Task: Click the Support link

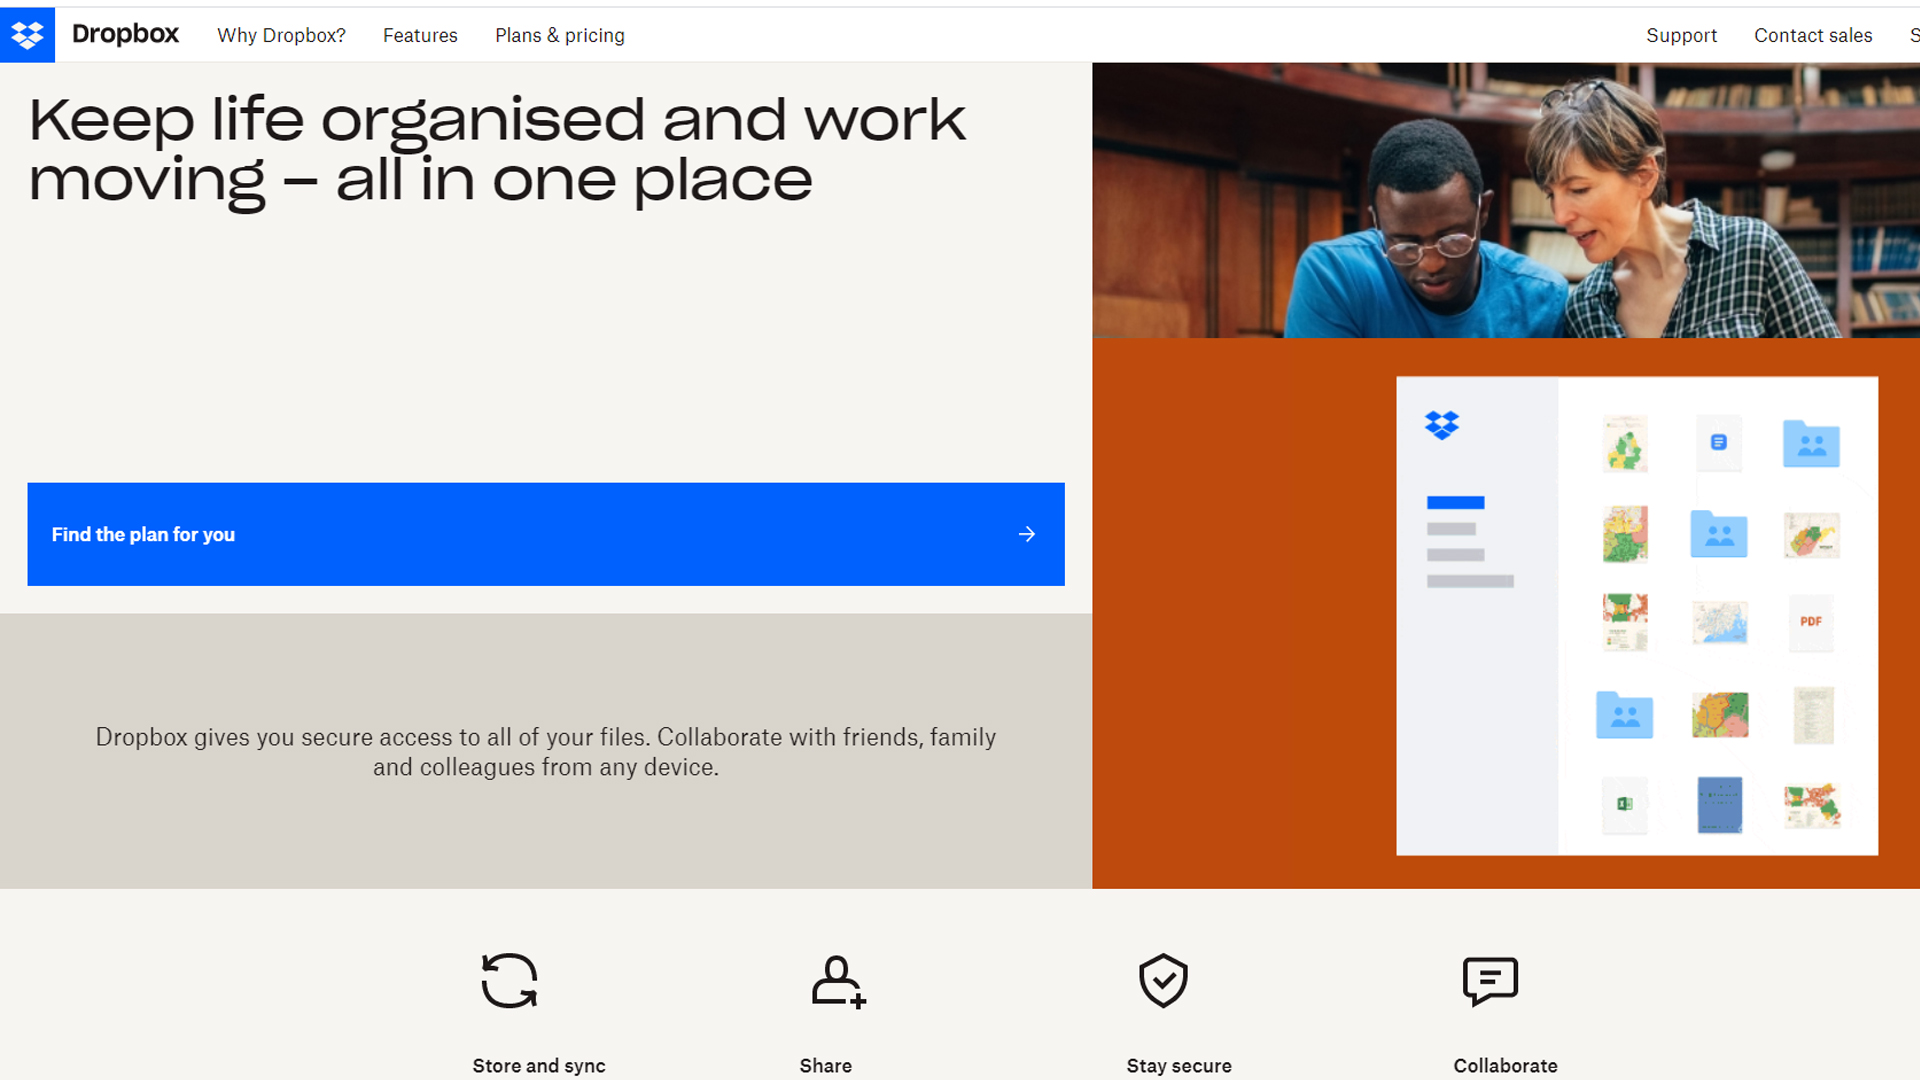Action: coord(1682,35)
